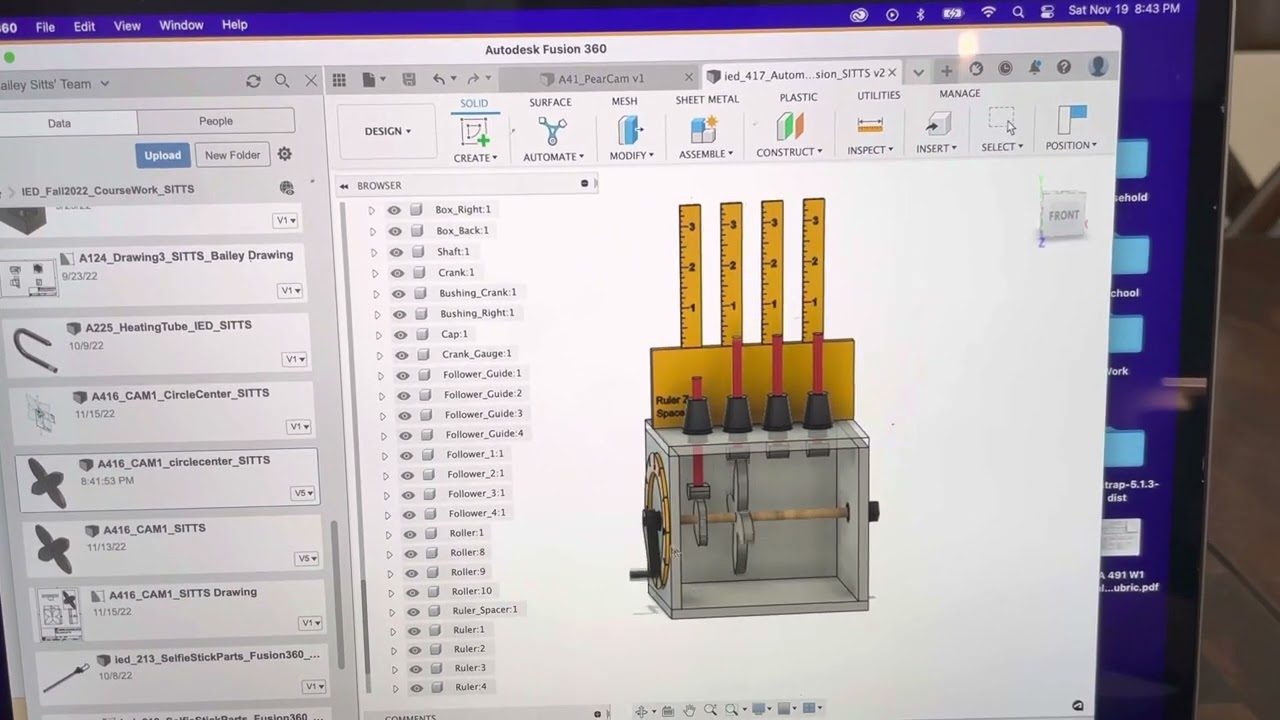Click the Save icon
1280x720 pixels.
point(408,79)
